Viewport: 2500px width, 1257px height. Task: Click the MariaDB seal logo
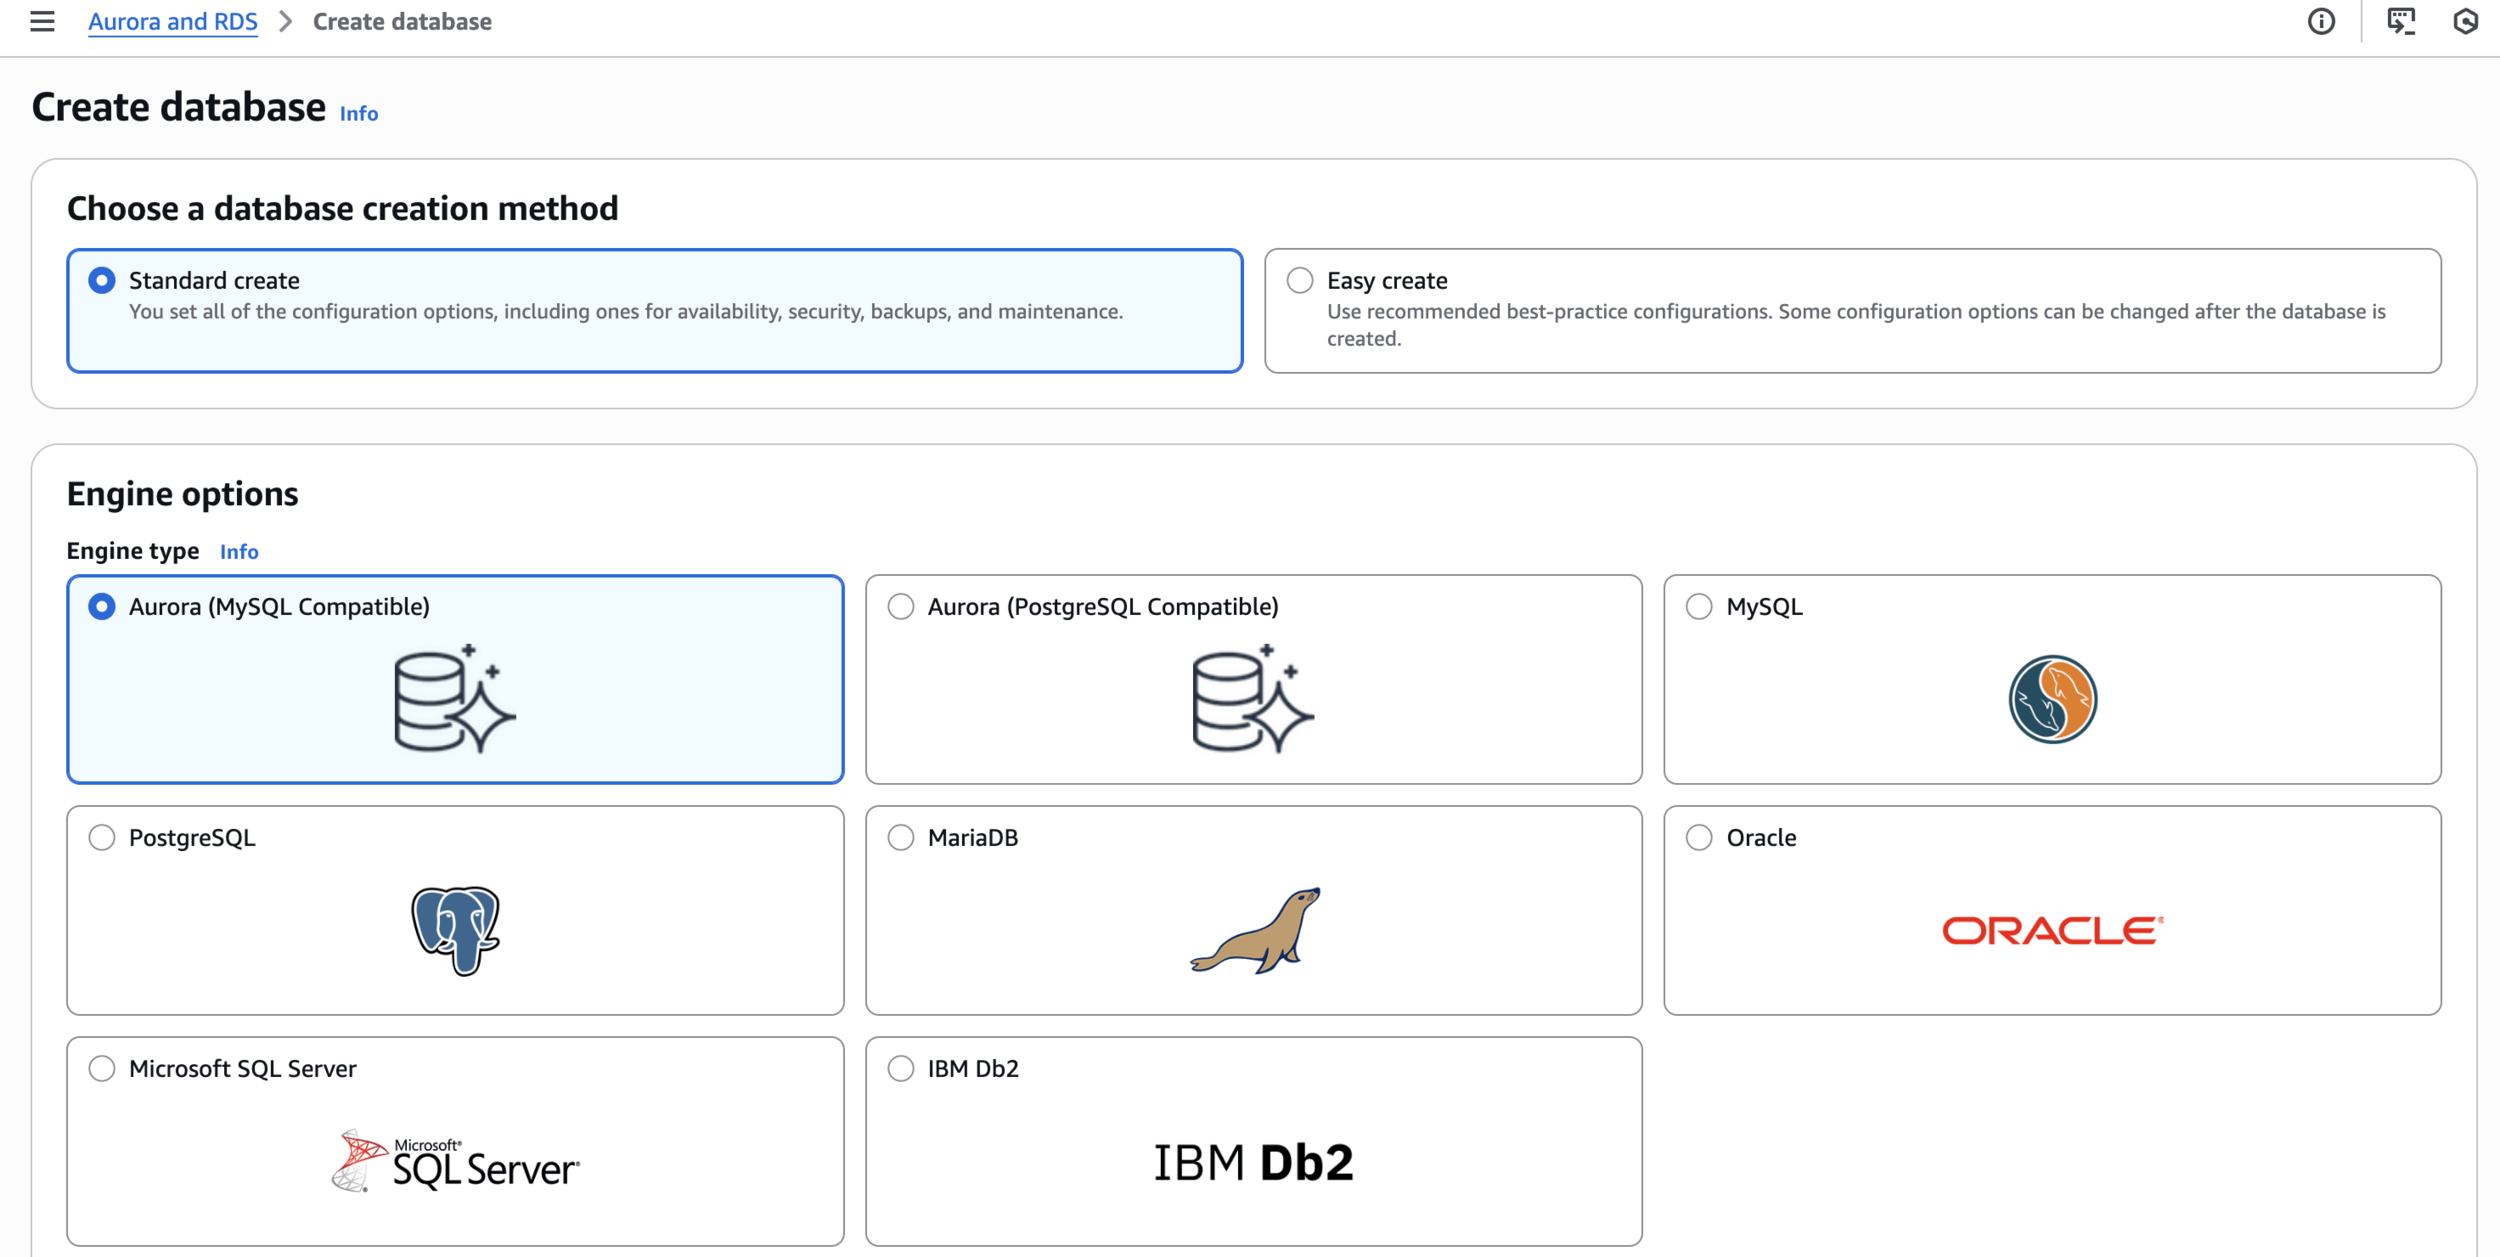point(1254,930)
